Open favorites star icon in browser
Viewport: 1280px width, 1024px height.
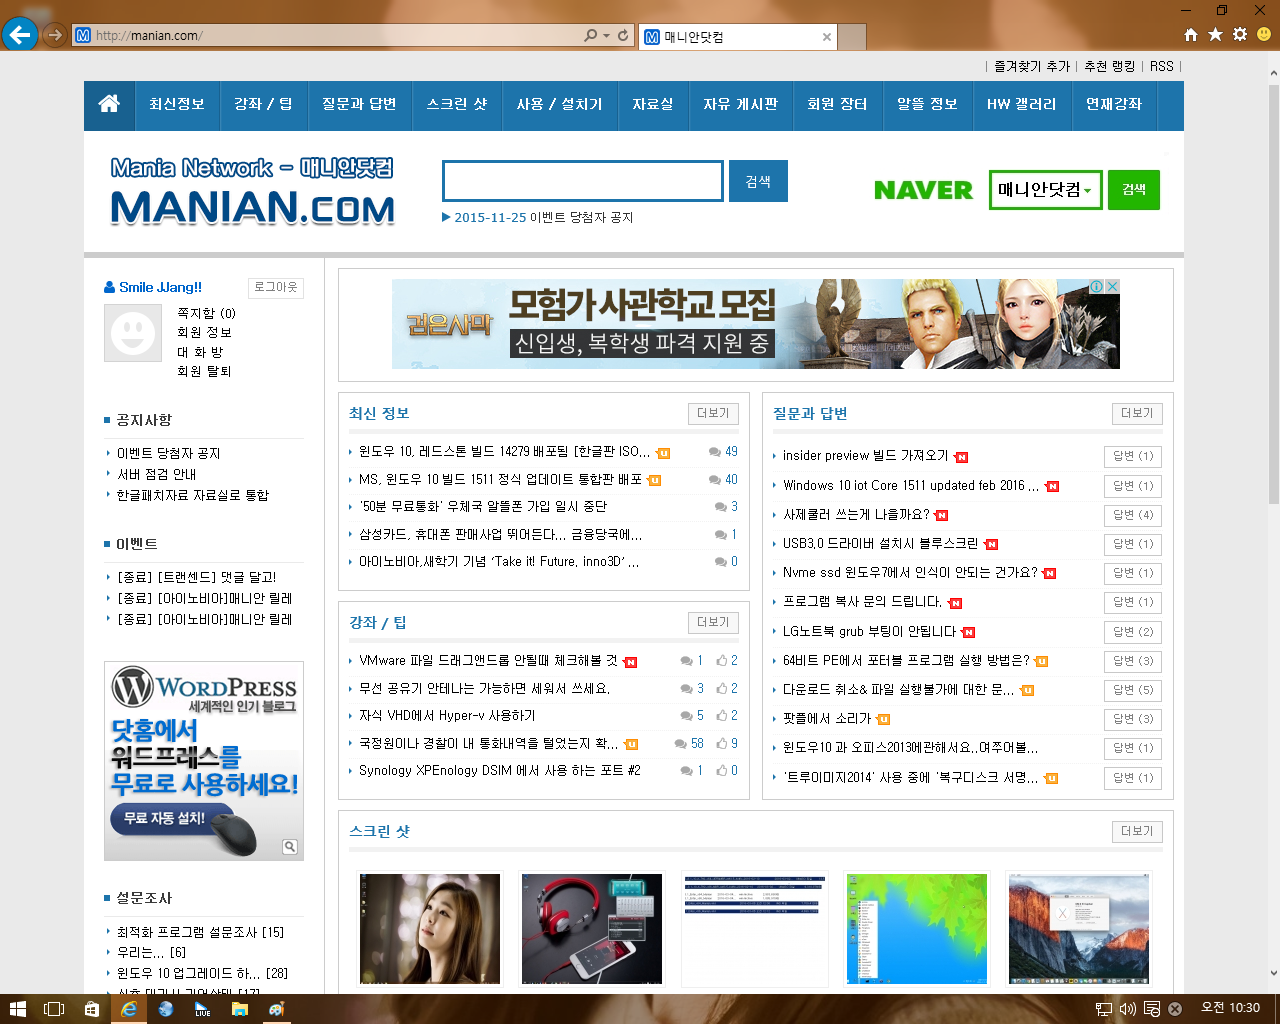(1215, 35)
